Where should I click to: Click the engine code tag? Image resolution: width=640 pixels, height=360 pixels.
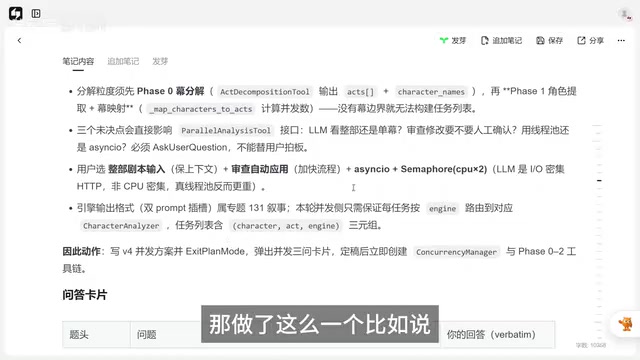442,209
